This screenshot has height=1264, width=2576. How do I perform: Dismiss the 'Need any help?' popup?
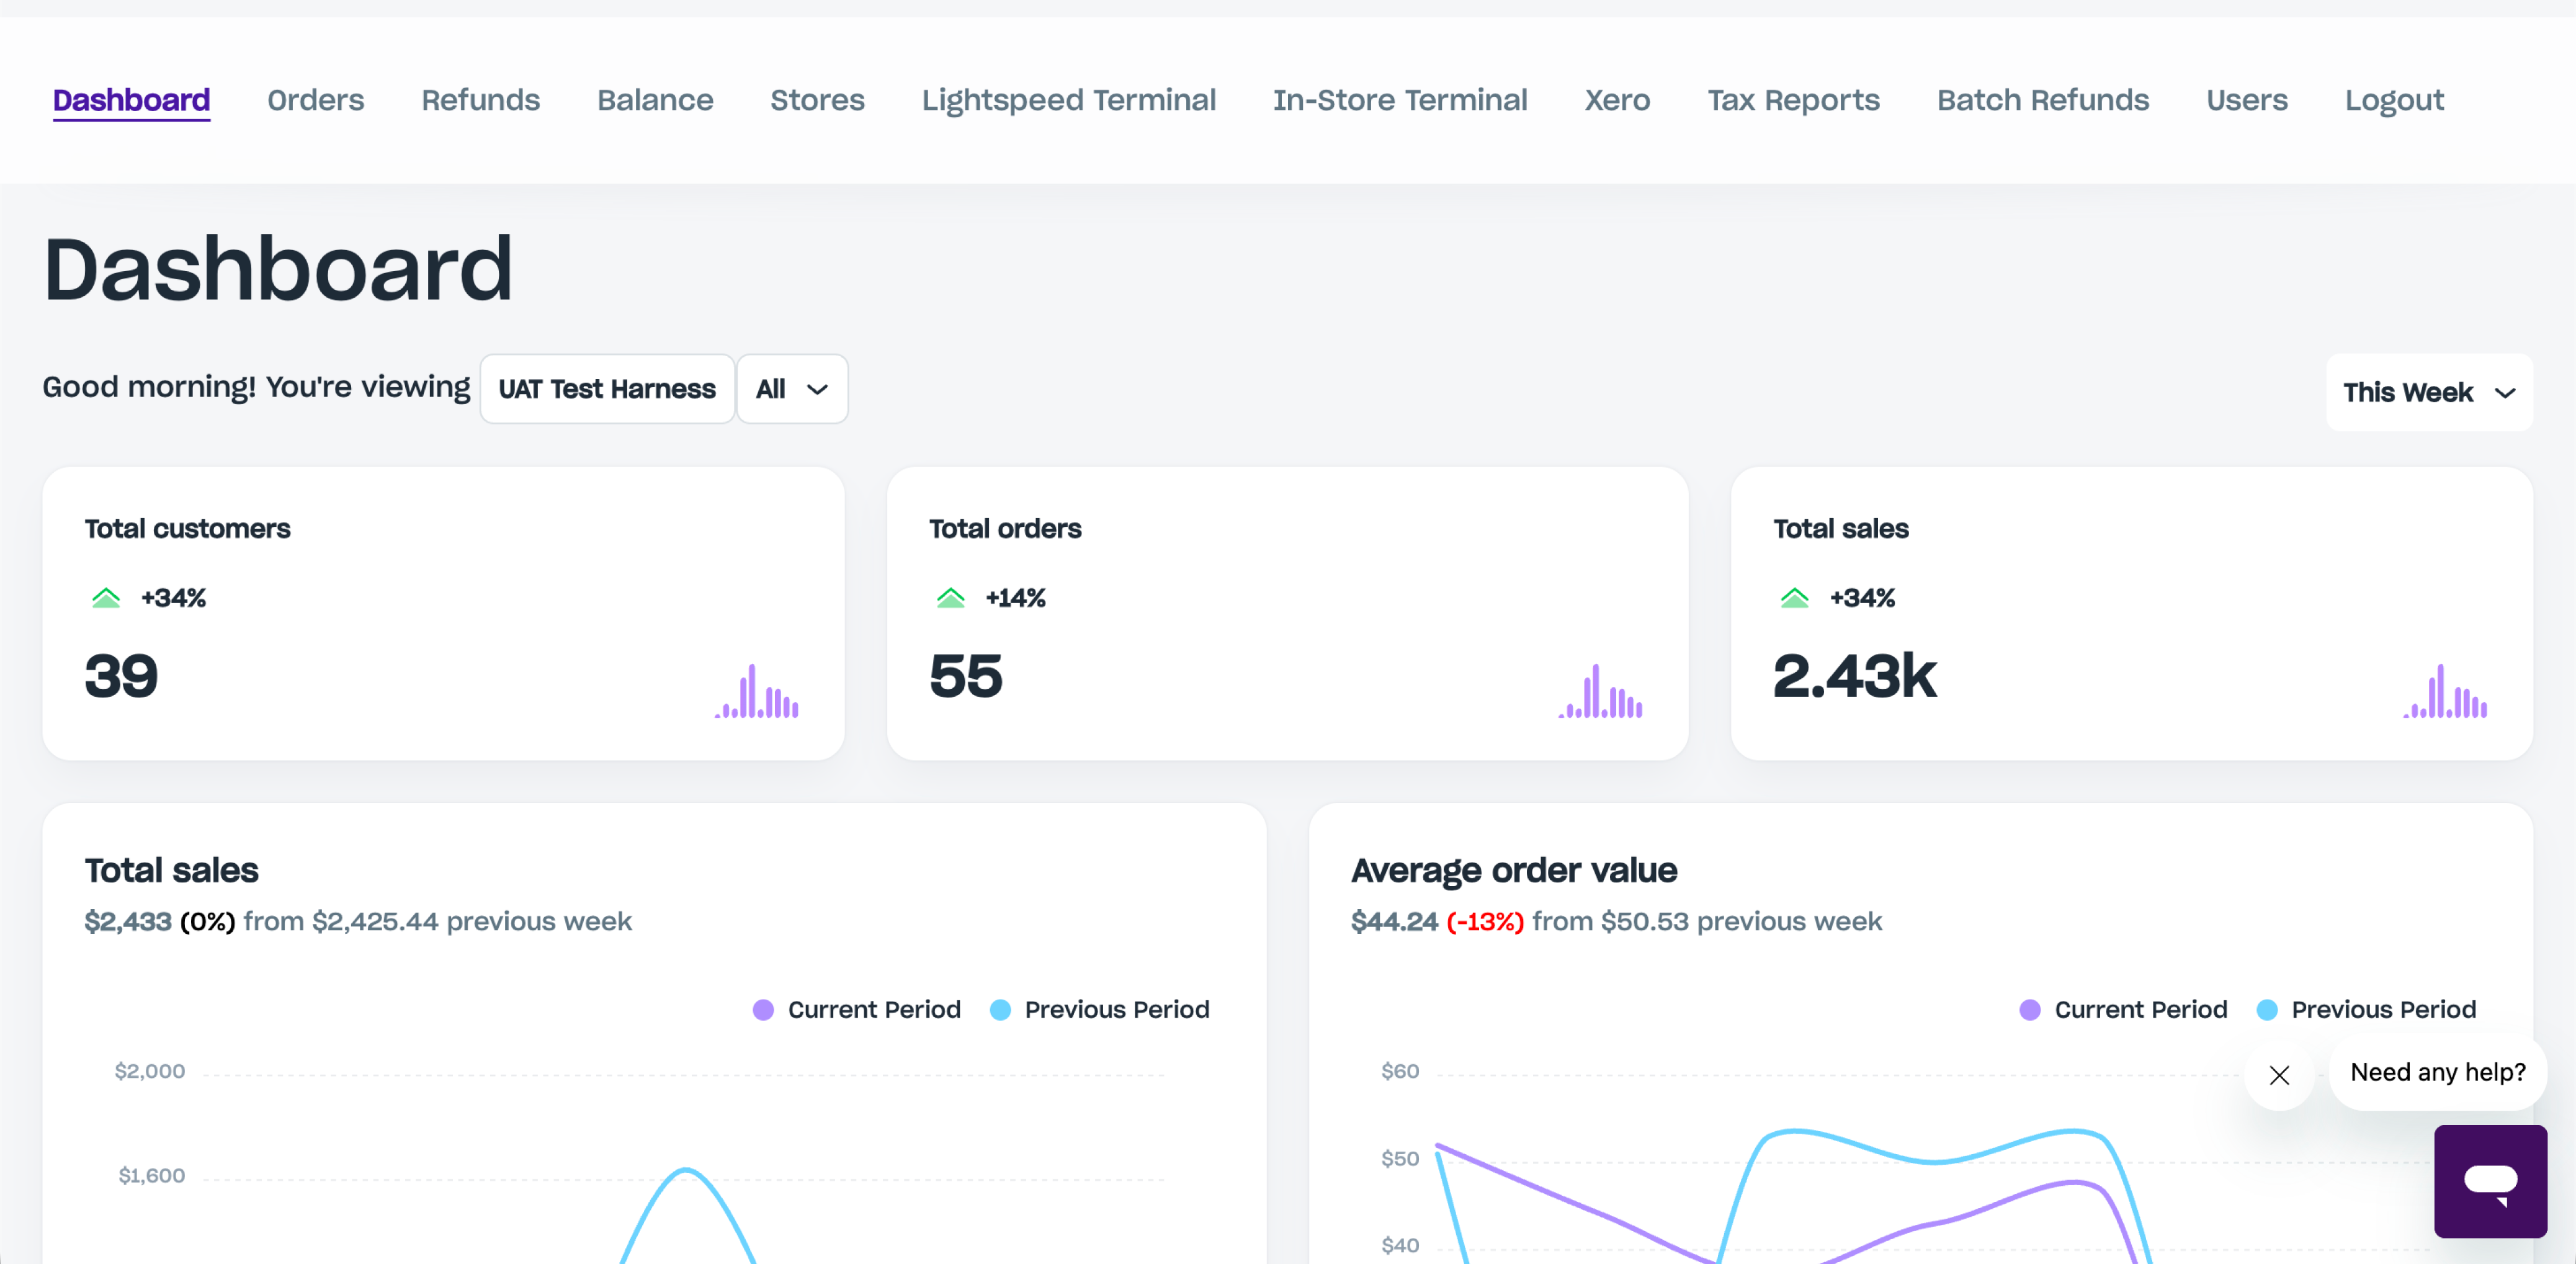pyautogui.click(x=2279, y=1075)
